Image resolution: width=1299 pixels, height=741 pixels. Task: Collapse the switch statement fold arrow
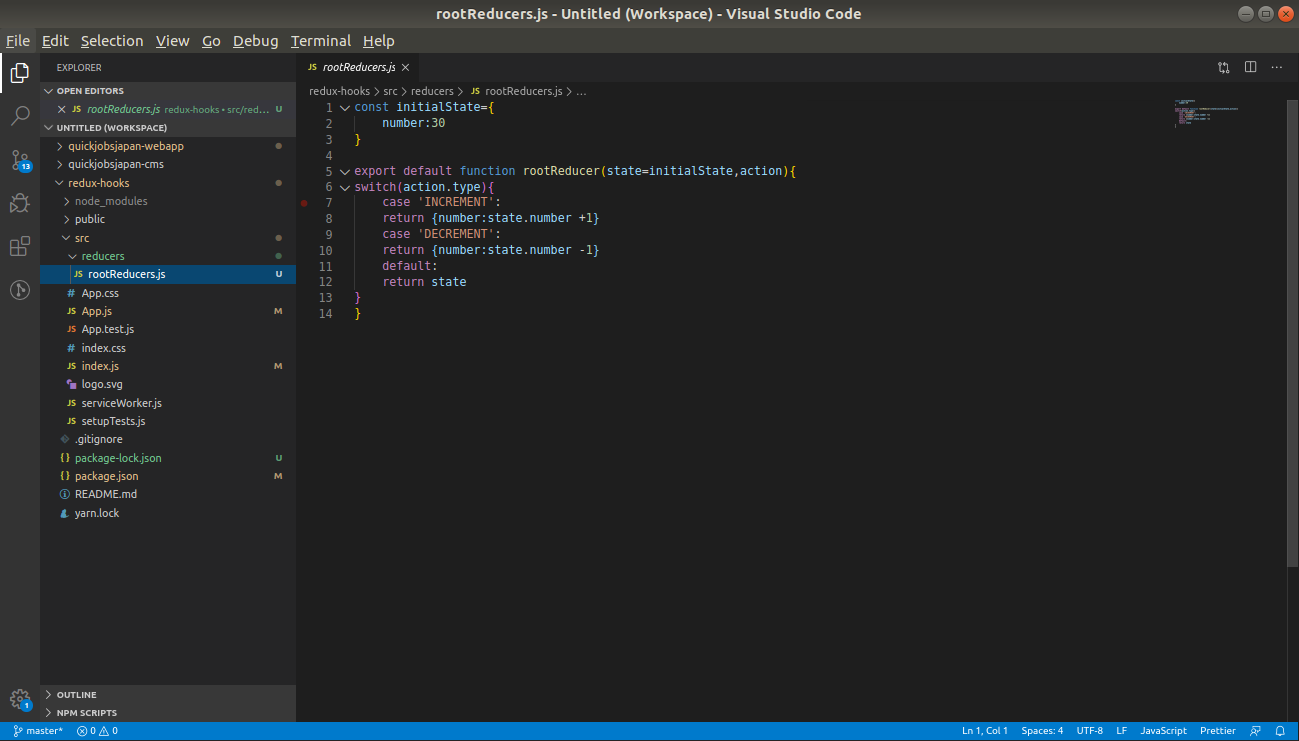345,186
